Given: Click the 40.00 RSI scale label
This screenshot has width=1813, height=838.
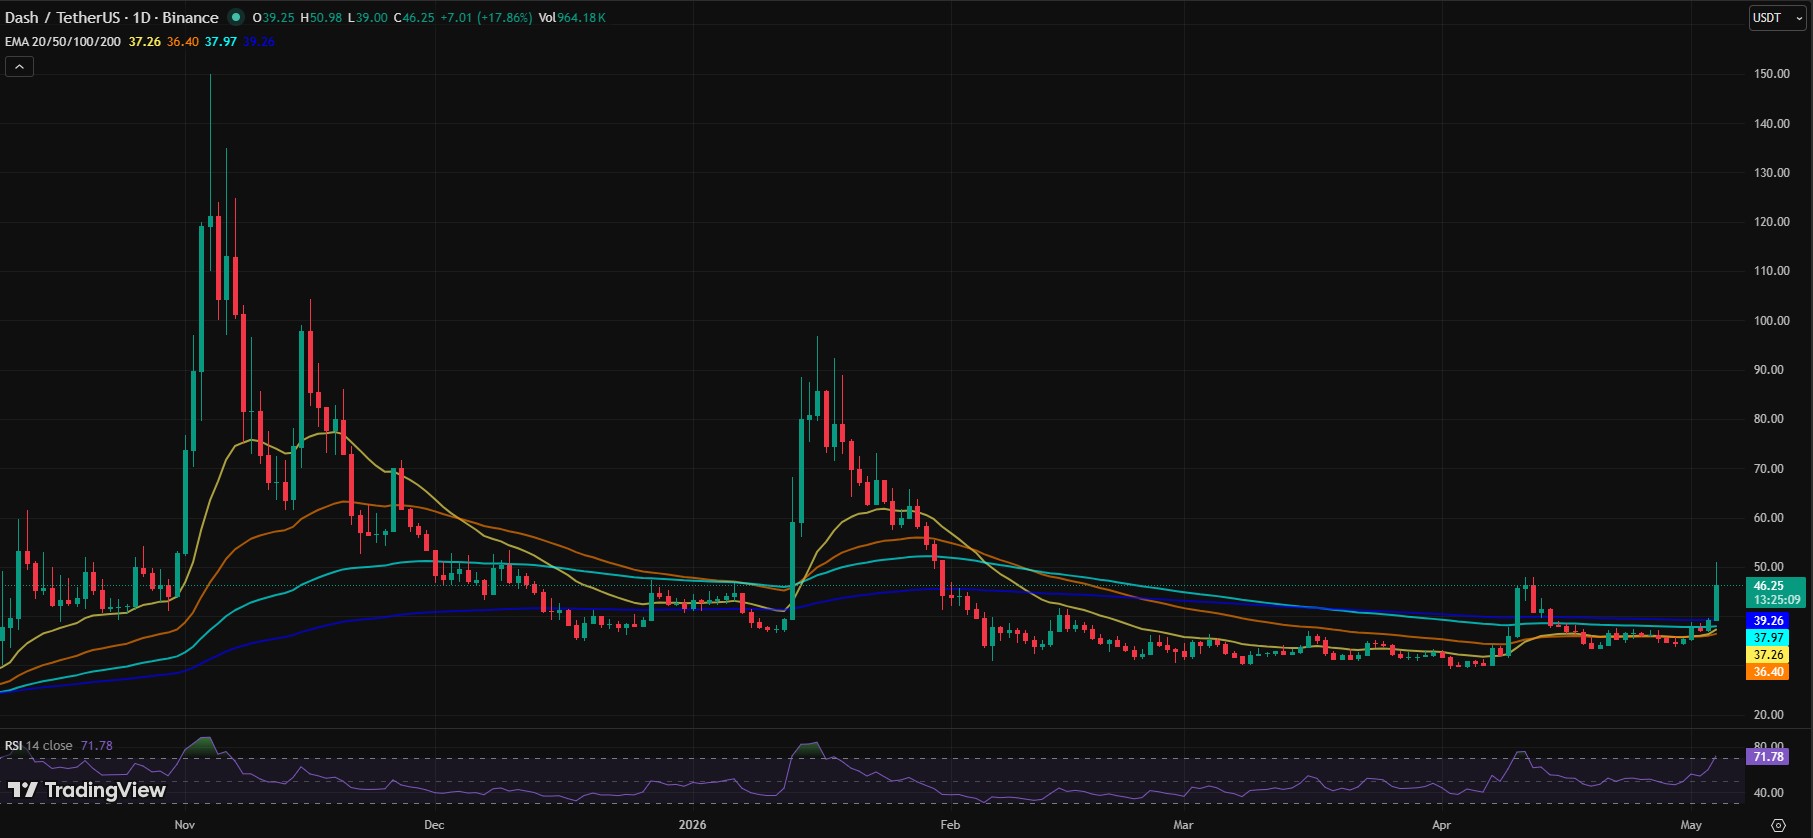Looking at the screenshot, I should coord(1768,793).
